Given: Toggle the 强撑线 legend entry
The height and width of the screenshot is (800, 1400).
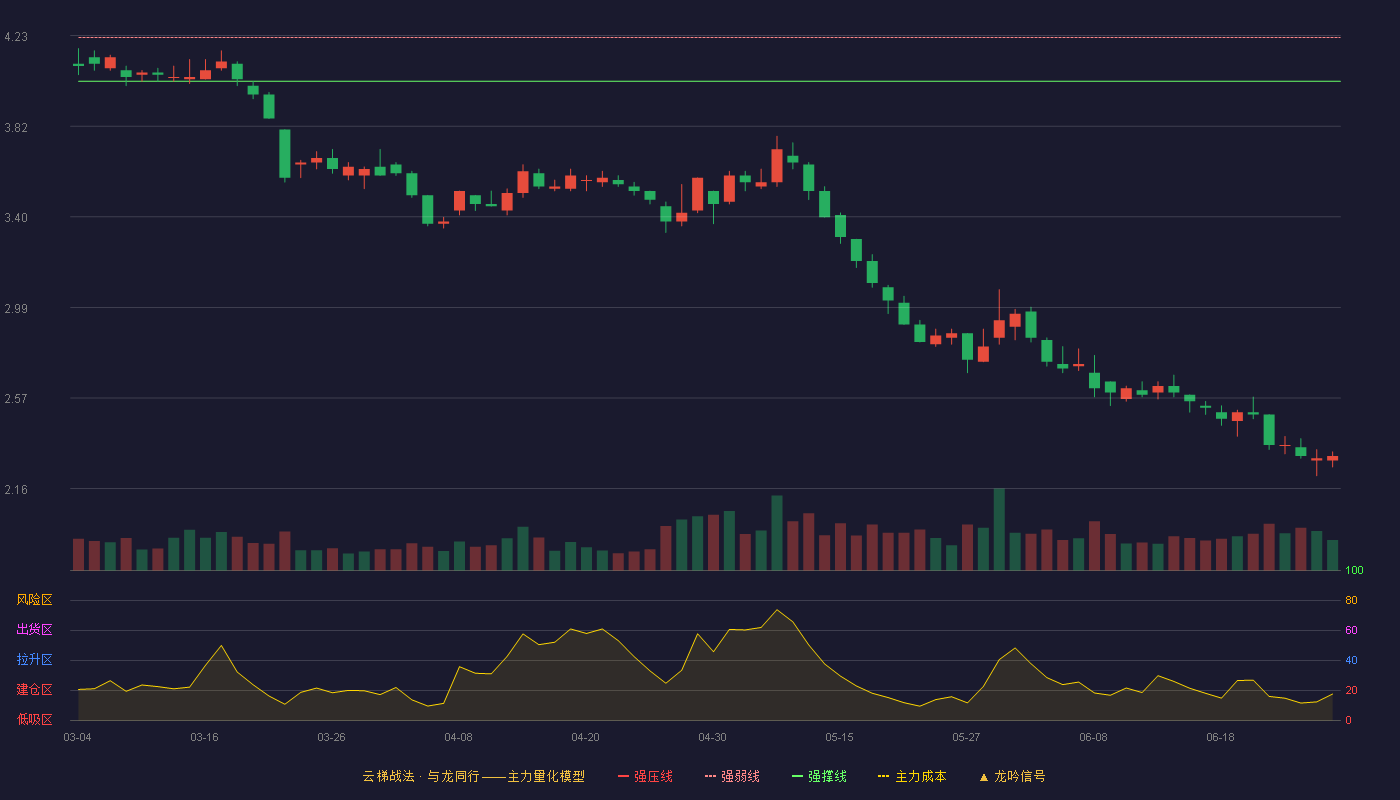Looking at the screenshot, I should tap(819, 776).
